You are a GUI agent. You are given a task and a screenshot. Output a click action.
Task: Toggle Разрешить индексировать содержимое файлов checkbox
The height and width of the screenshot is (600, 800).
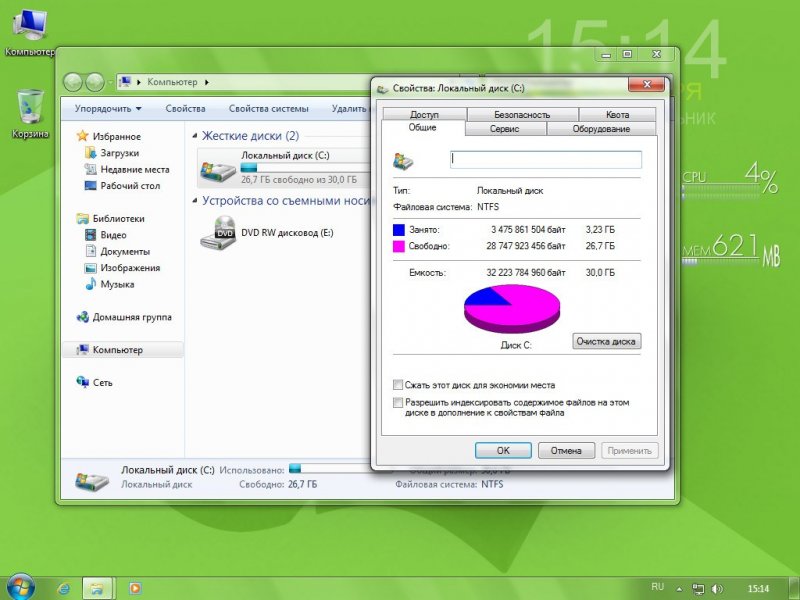pos(397,403)
